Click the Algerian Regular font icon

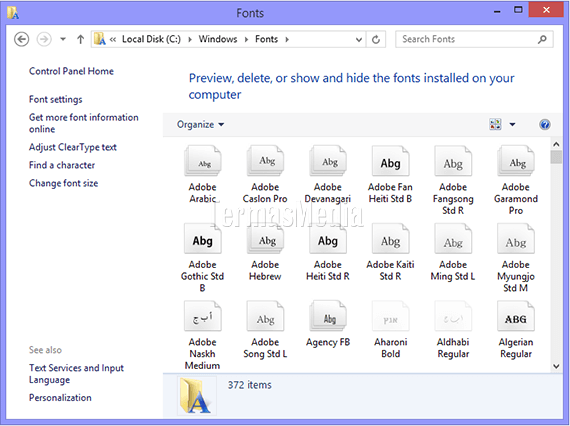coord(516,316)
